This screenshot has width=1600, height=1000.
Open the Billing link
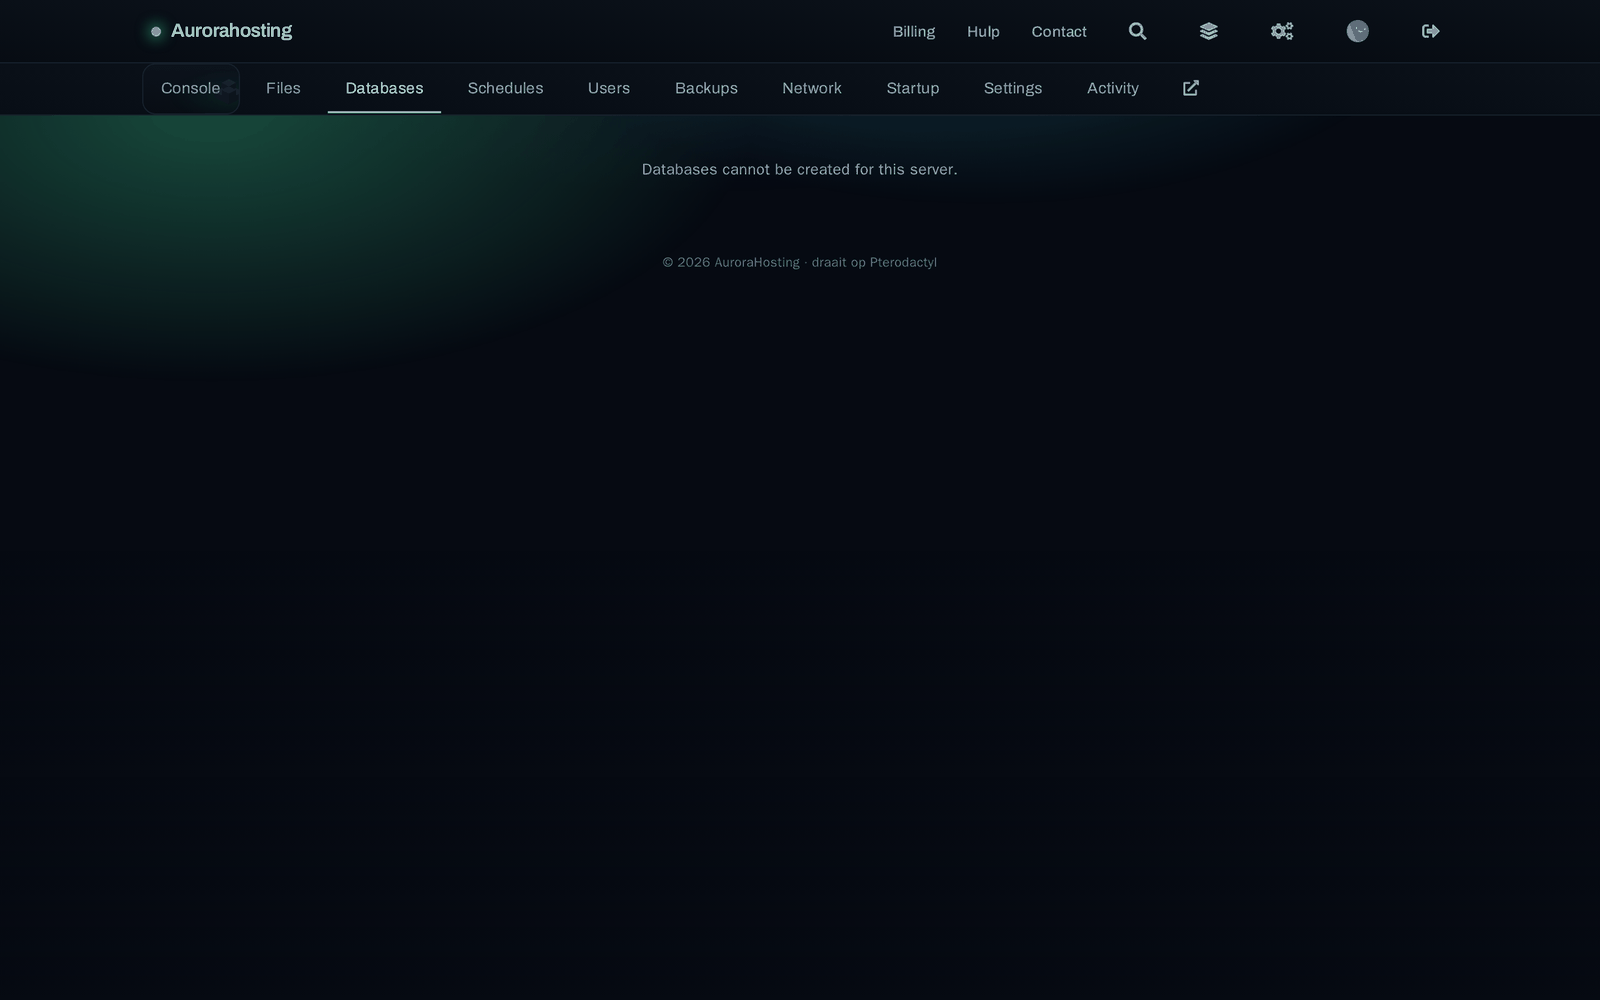pyautogui.click(x=914, y=31)
